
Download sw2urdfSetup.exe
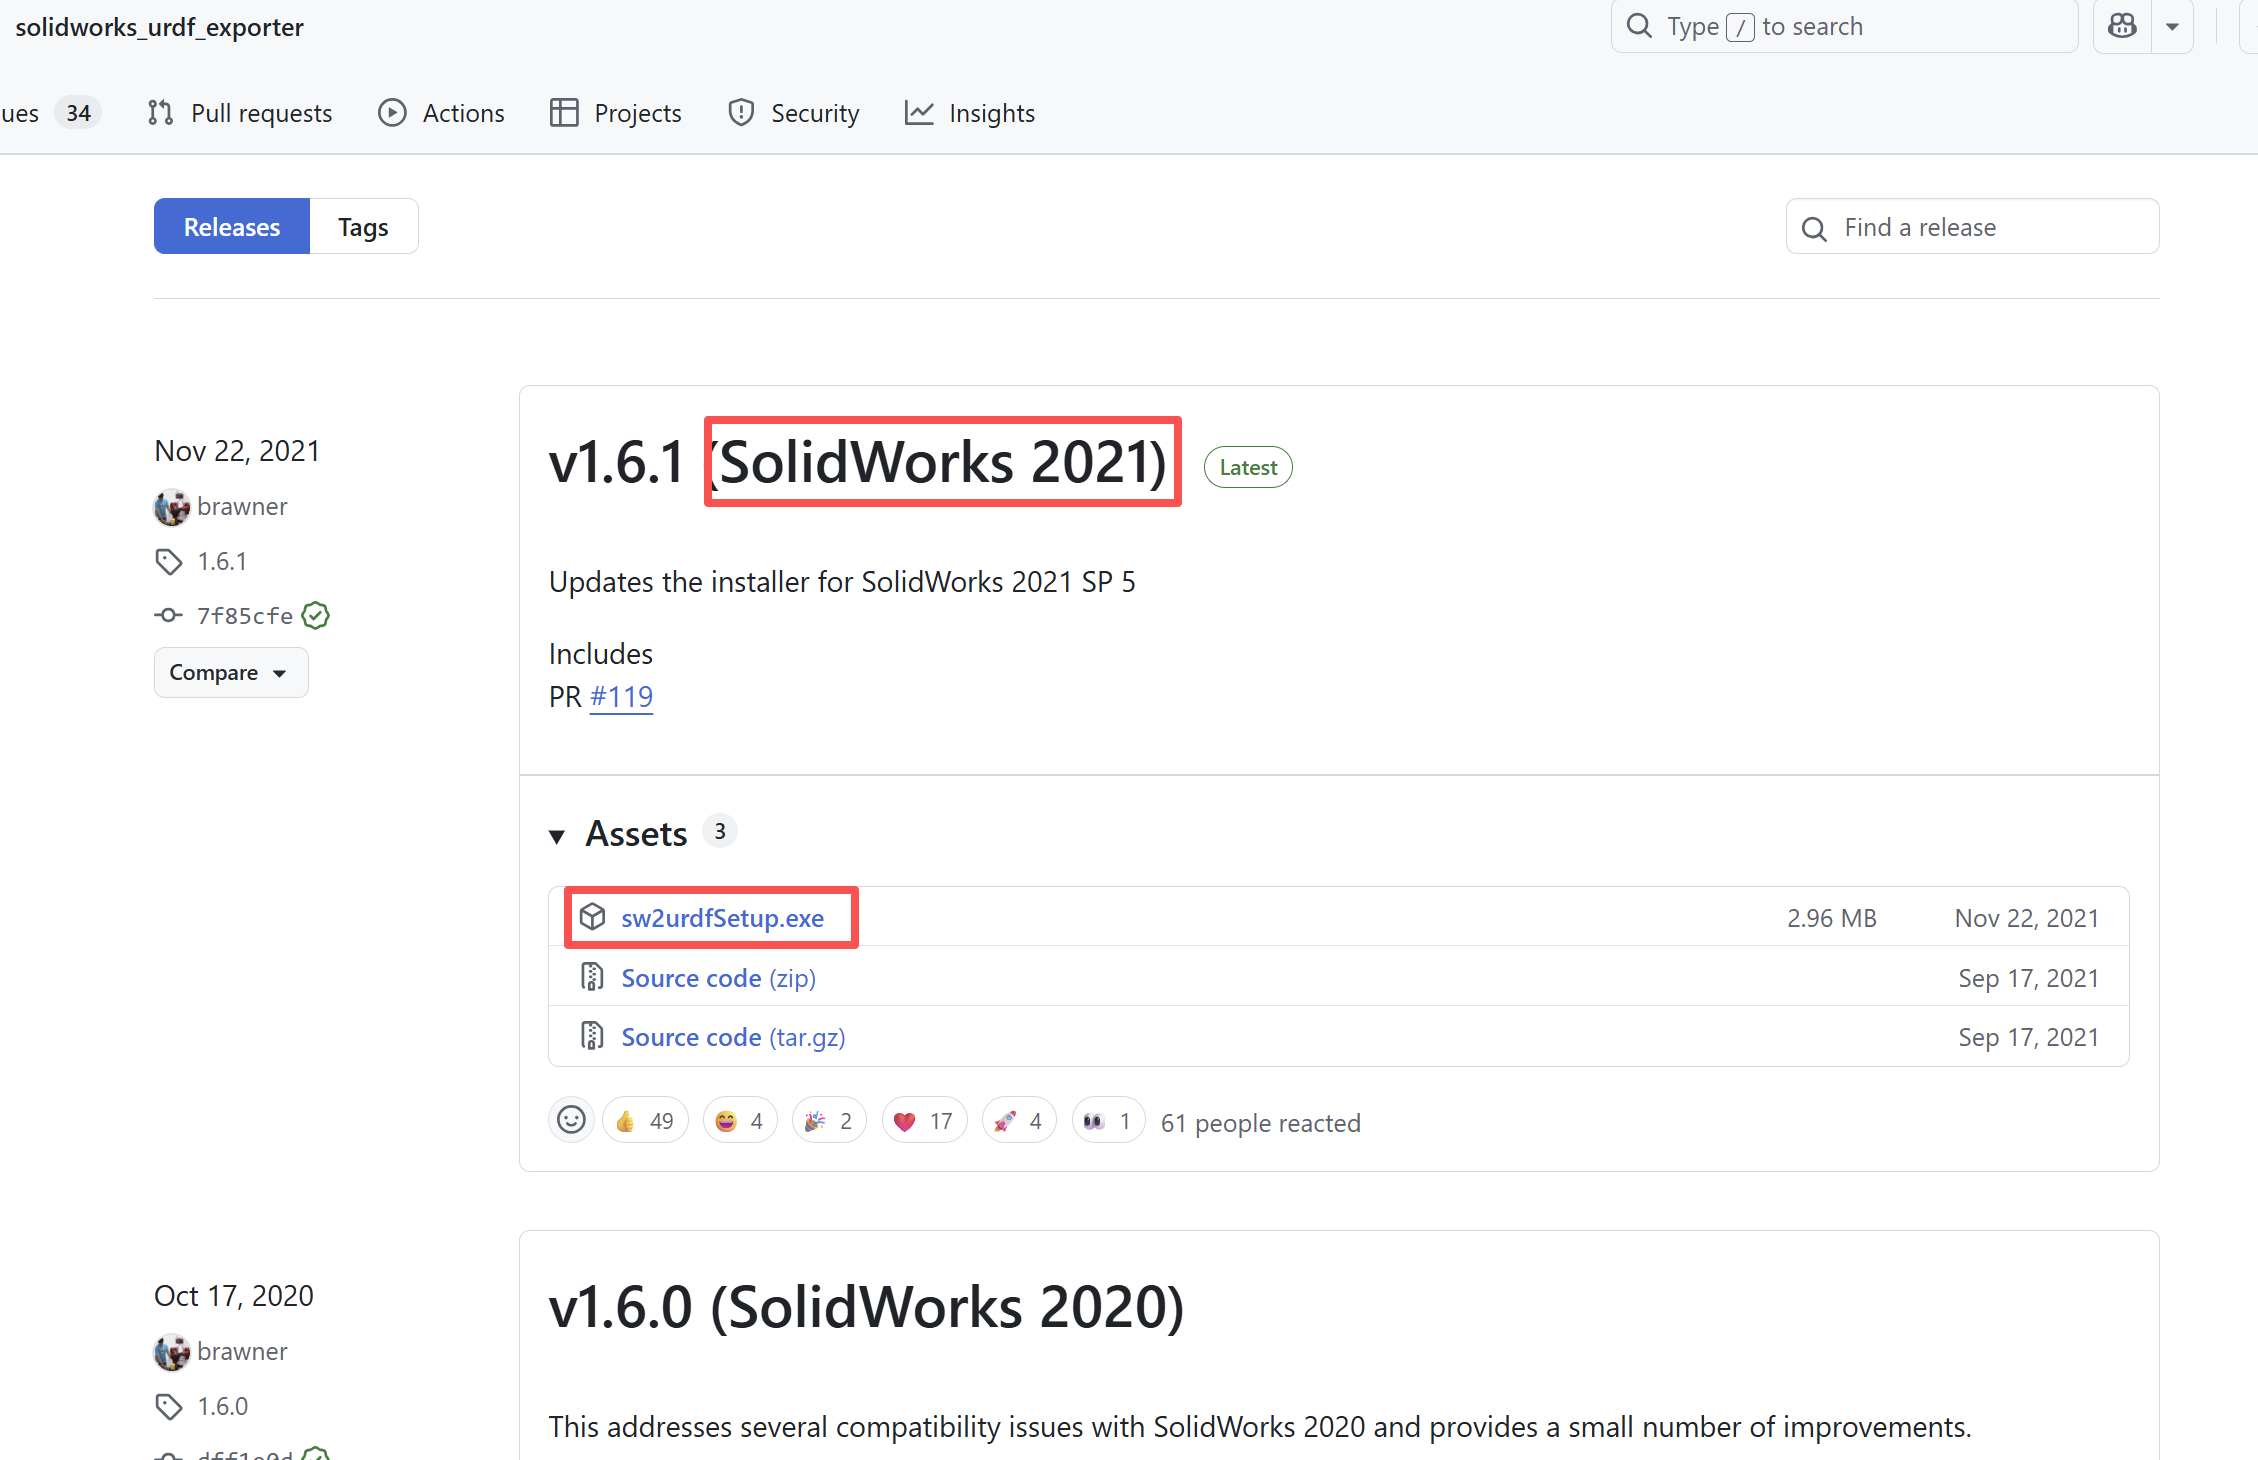(x=722, y=917)
